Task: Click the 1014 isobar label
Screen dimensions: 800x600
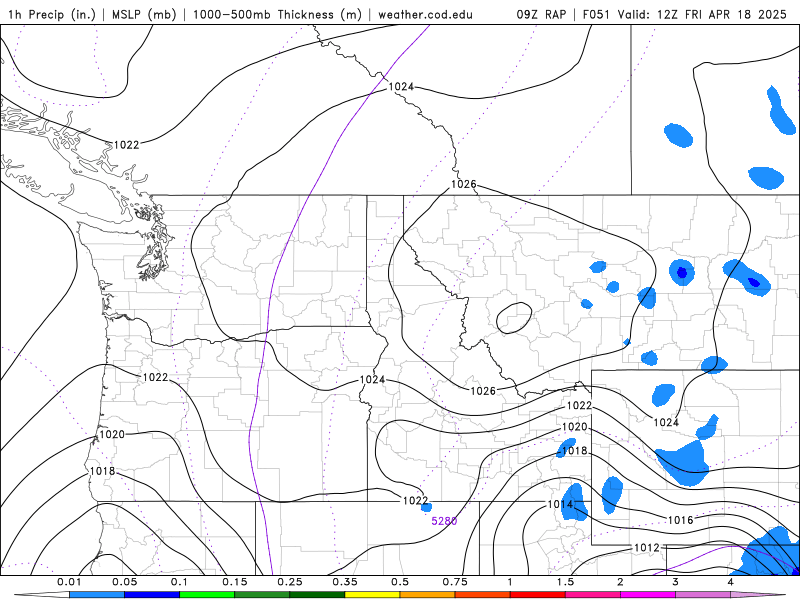Action: pyautogui.click(x=560, y=504)
